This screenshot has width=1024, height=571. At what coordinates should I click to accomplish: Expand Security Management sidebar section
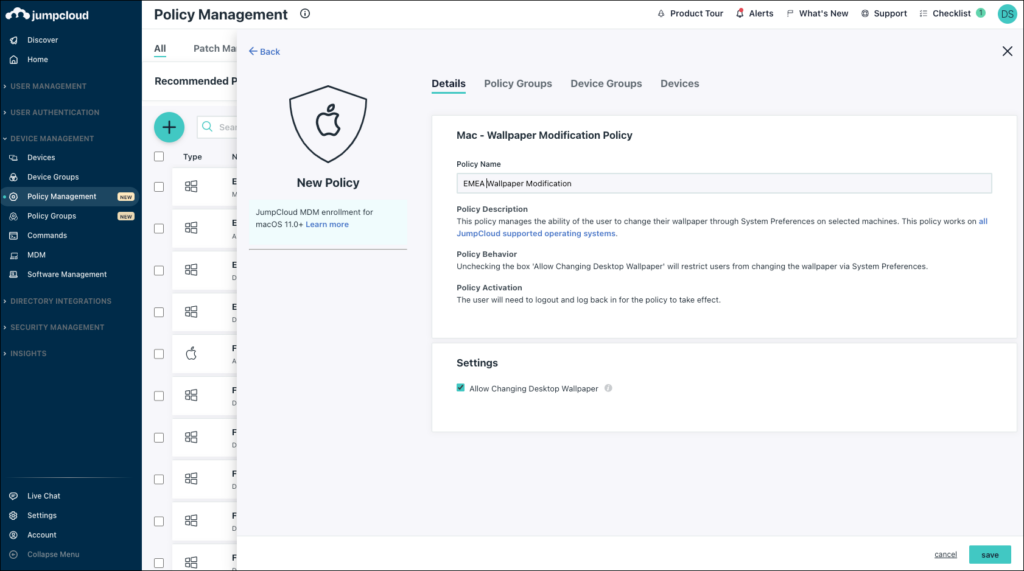point(56,327)
